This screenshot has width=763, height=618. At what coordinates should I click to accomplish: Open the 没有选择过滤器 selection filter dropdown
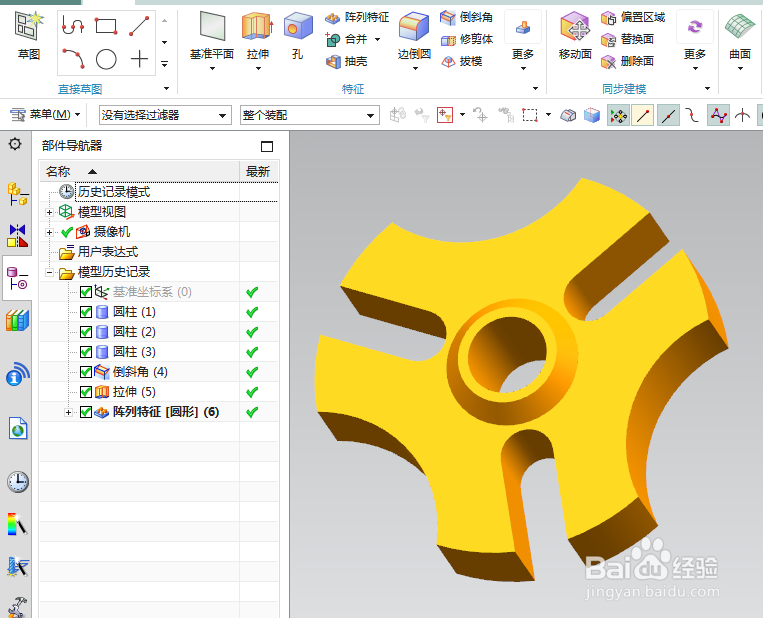tap(165, 115)
